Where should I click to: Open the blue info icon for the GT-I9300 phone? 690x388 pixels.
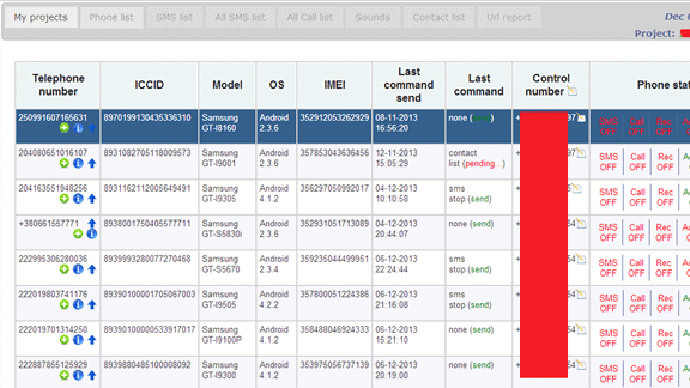click(78, 375)
